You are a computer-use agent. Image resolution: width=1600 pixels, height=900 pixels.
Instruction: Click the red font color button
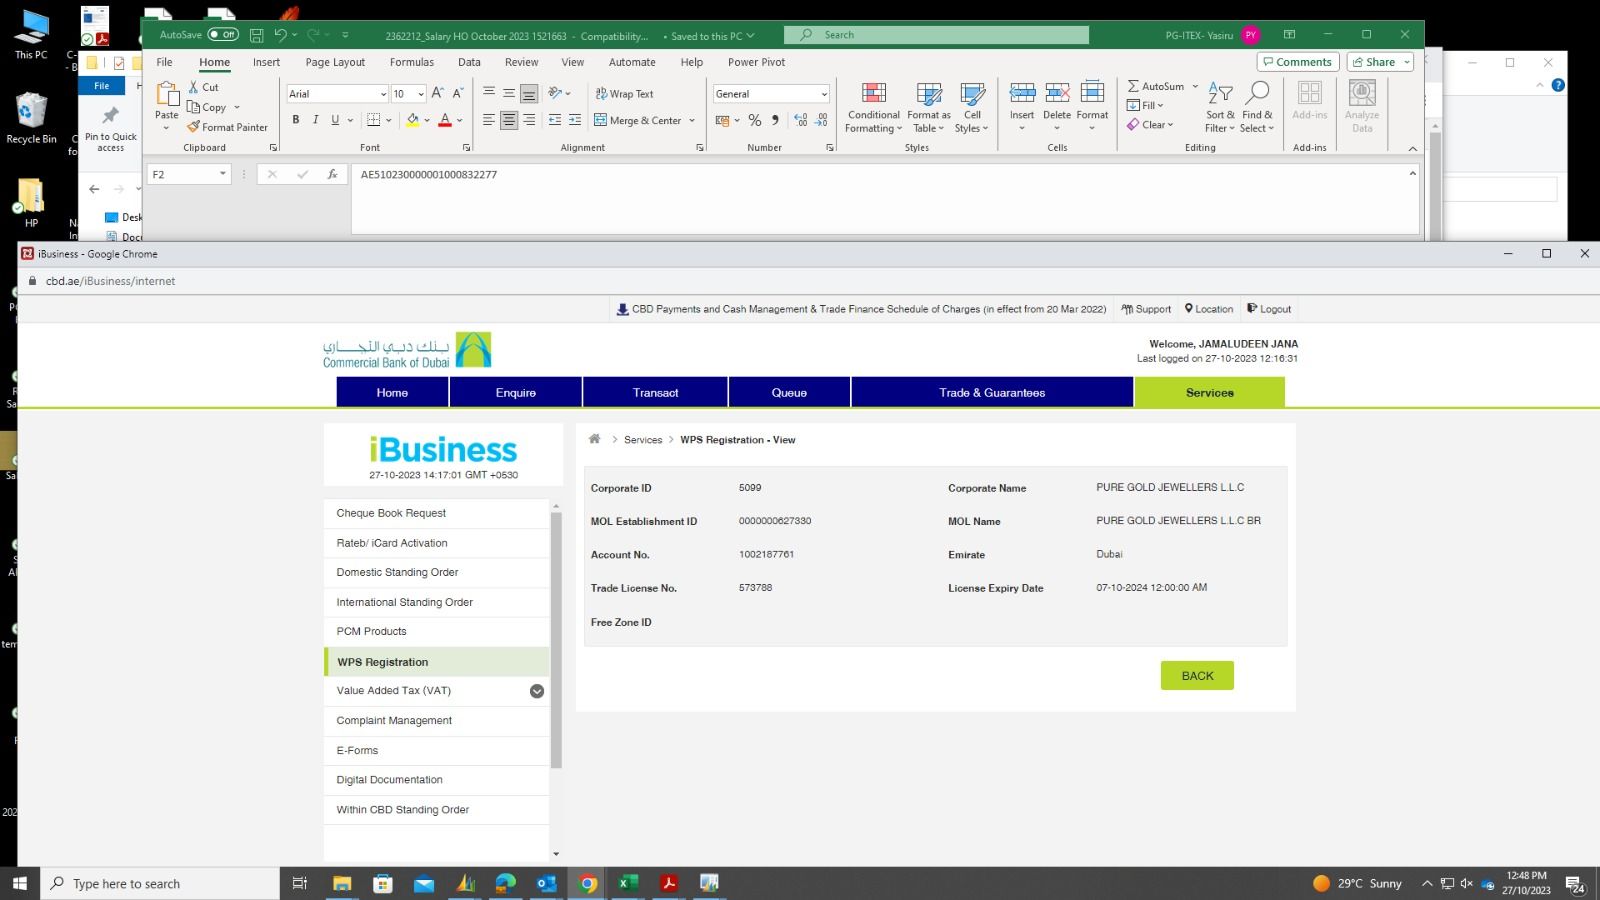(445, 120)
